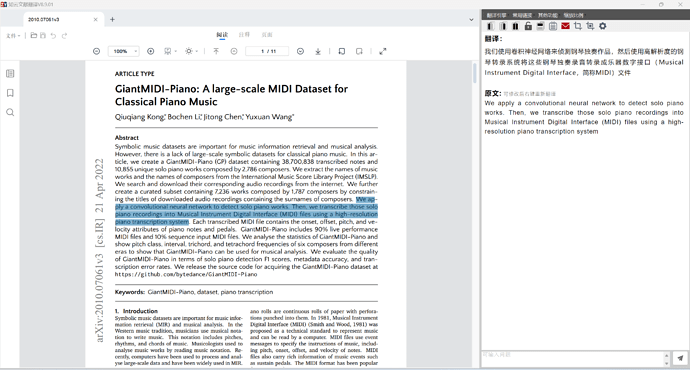Open the bookmarks icon in the left sidebar

10,93
